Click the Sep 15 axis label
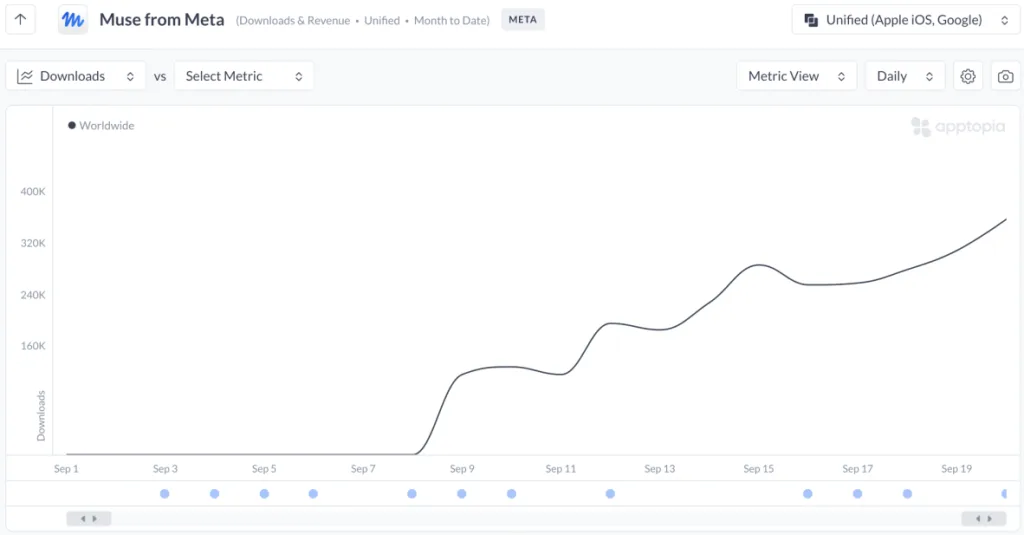This screenshot has height=535, width=1024. tap(758, 469)
